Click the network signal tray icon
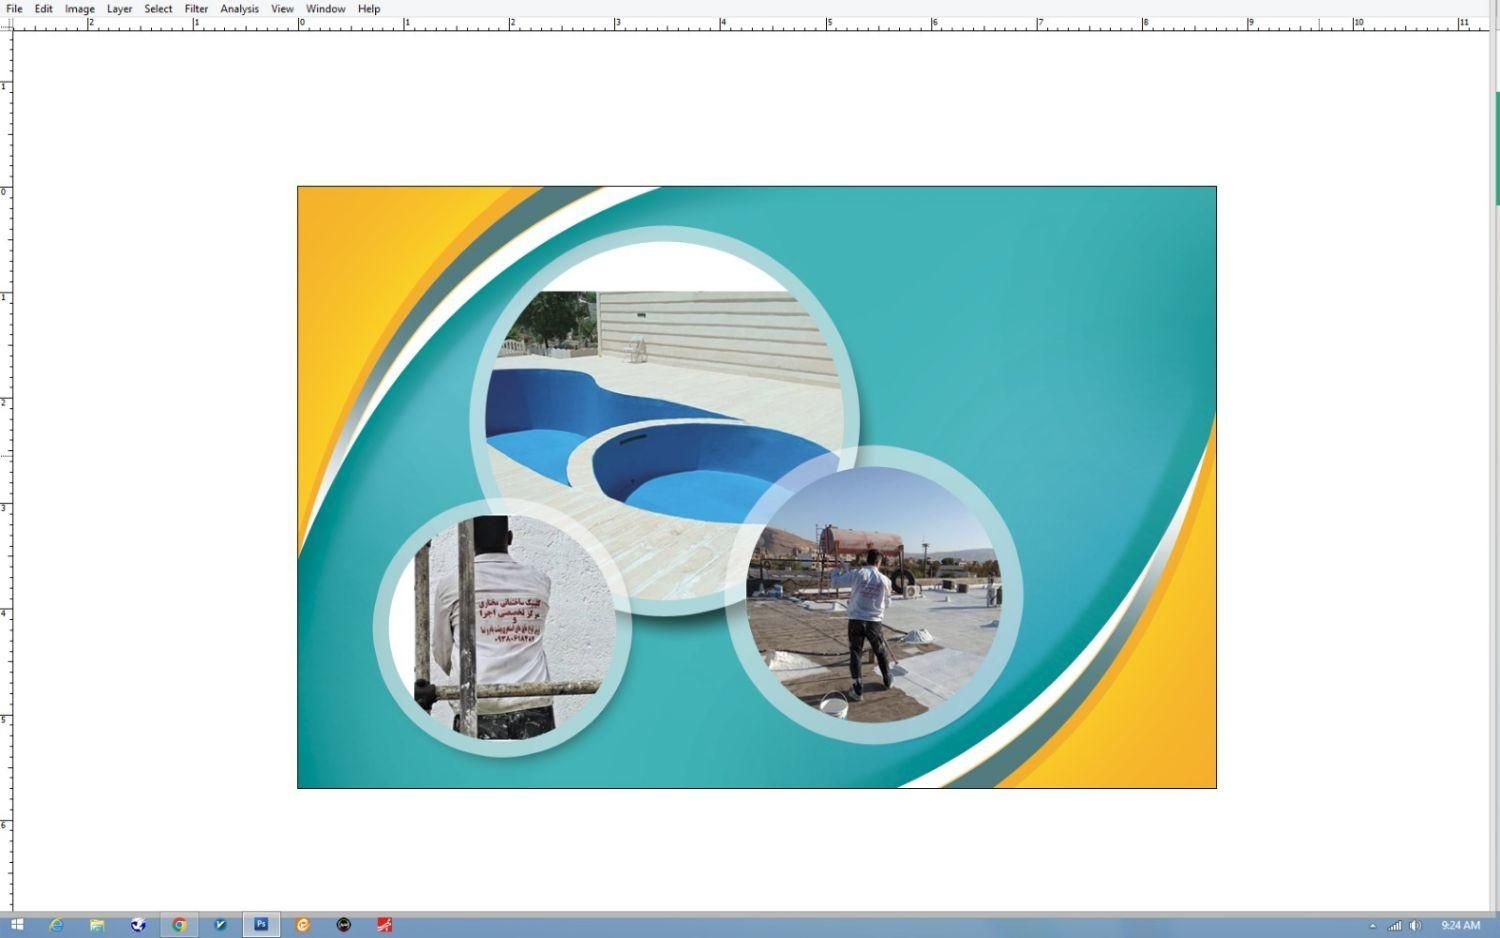 coord(1394,926)
